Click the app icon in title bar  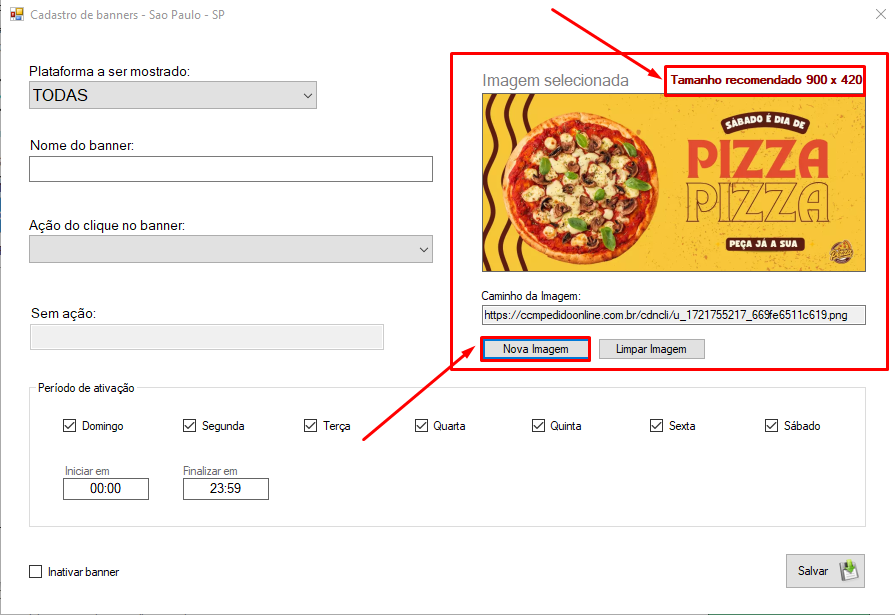pyautogui.click(x=16, y=16)
